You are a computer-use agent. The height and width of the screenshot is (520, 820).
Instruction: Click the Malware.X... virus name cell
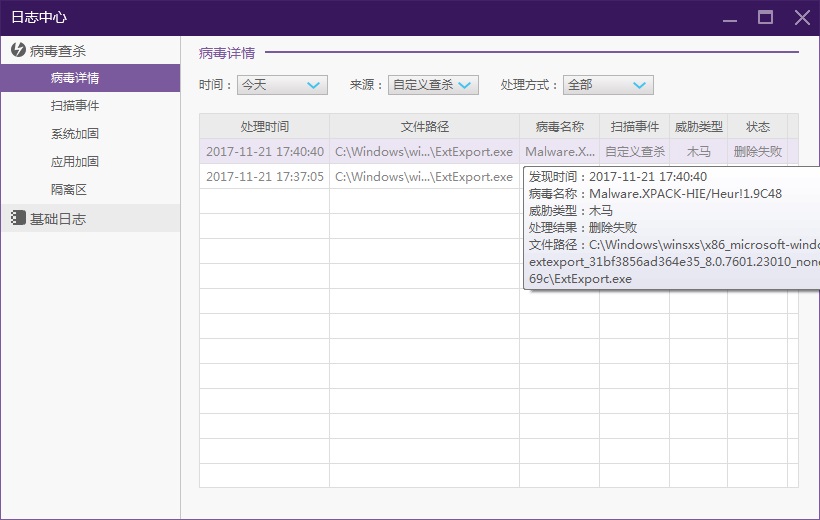(x=560, y=152)
